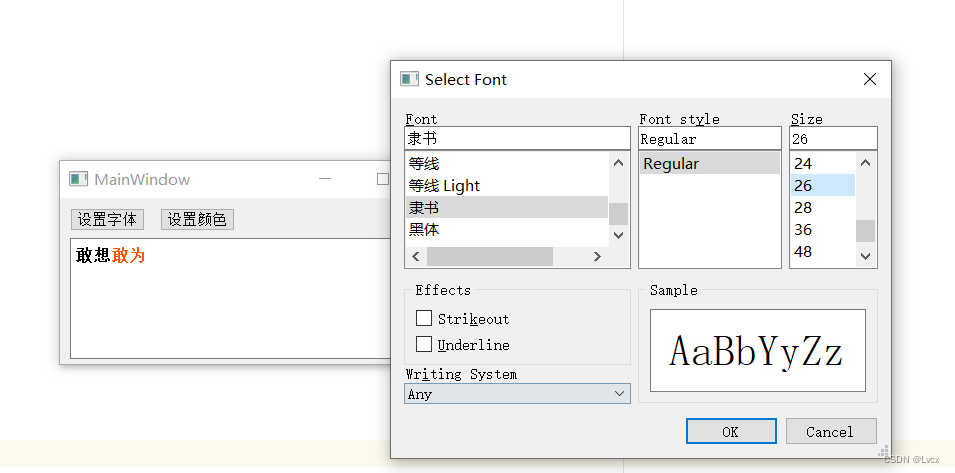Click the MainWindow title bar icon
The width and height of the screenshot is (955, 473).
pos(79,179)
